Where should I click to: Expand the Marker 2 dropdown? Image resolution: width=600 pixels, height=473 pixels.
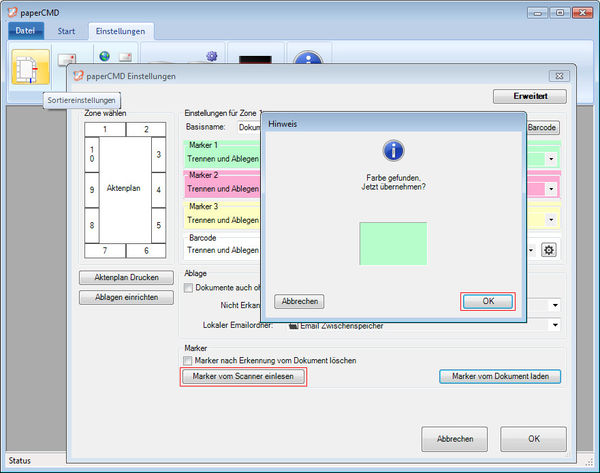[551, 189]
